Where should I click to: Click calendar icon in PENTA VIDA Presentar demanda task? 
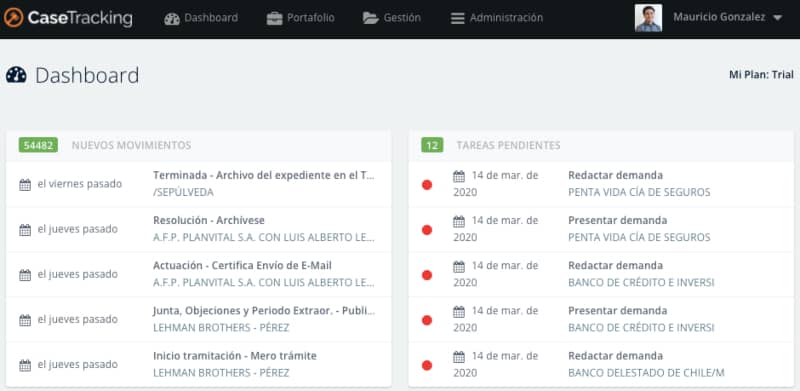pyautogui.click(x=459, y=222)
